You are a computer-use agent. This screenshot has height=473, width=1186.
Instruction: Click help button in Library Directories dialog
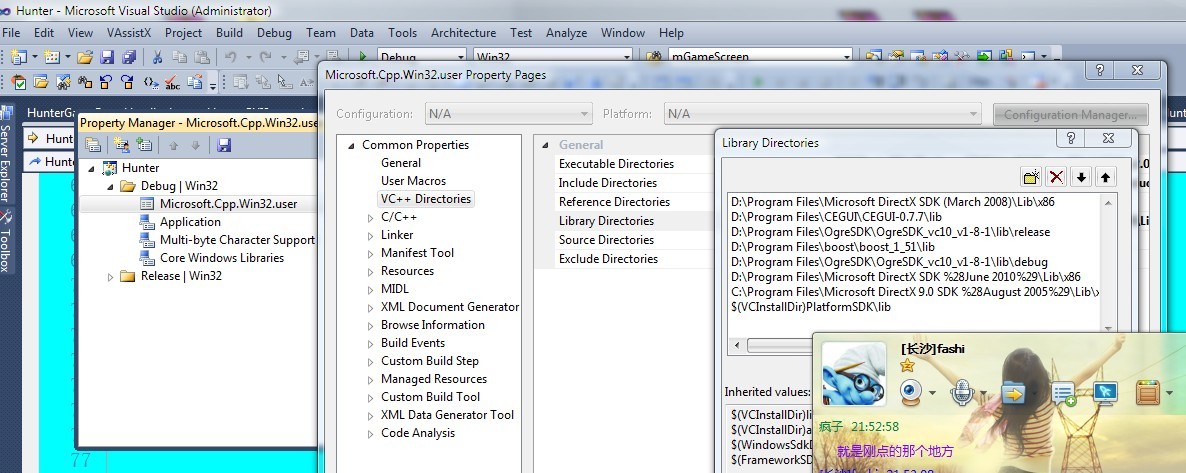1070,138
